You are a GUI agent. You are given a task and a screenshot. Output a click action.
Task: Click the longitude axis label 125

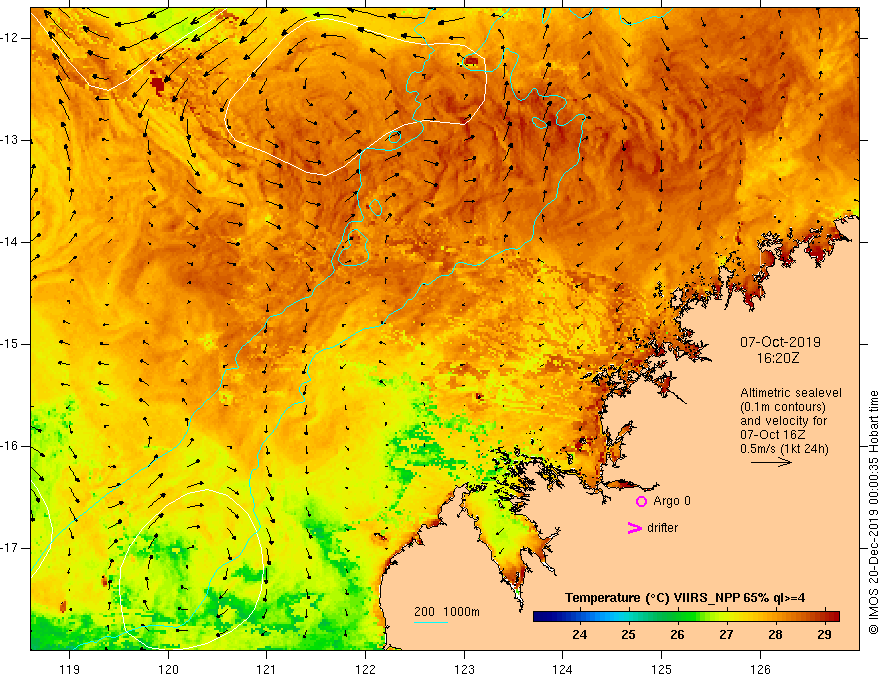click(x=662, y=669)
